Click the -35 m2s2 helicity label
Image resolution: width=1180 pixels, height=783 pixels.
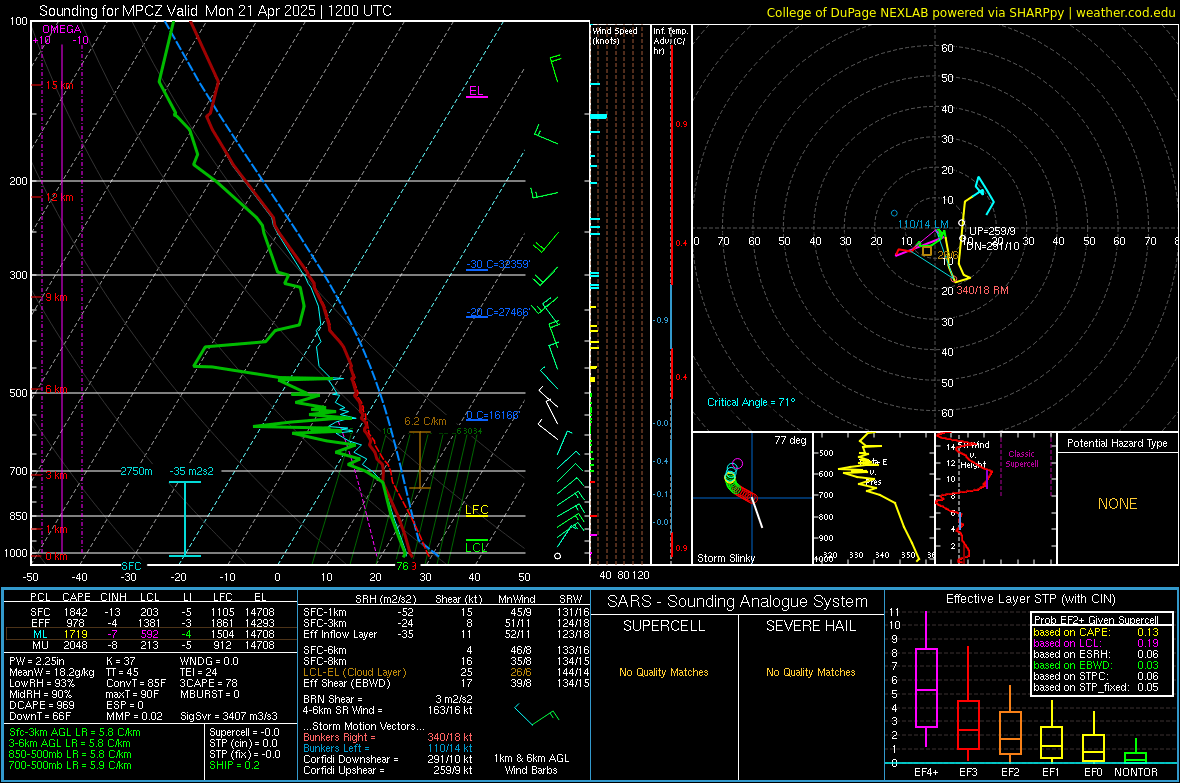(191, 471)
